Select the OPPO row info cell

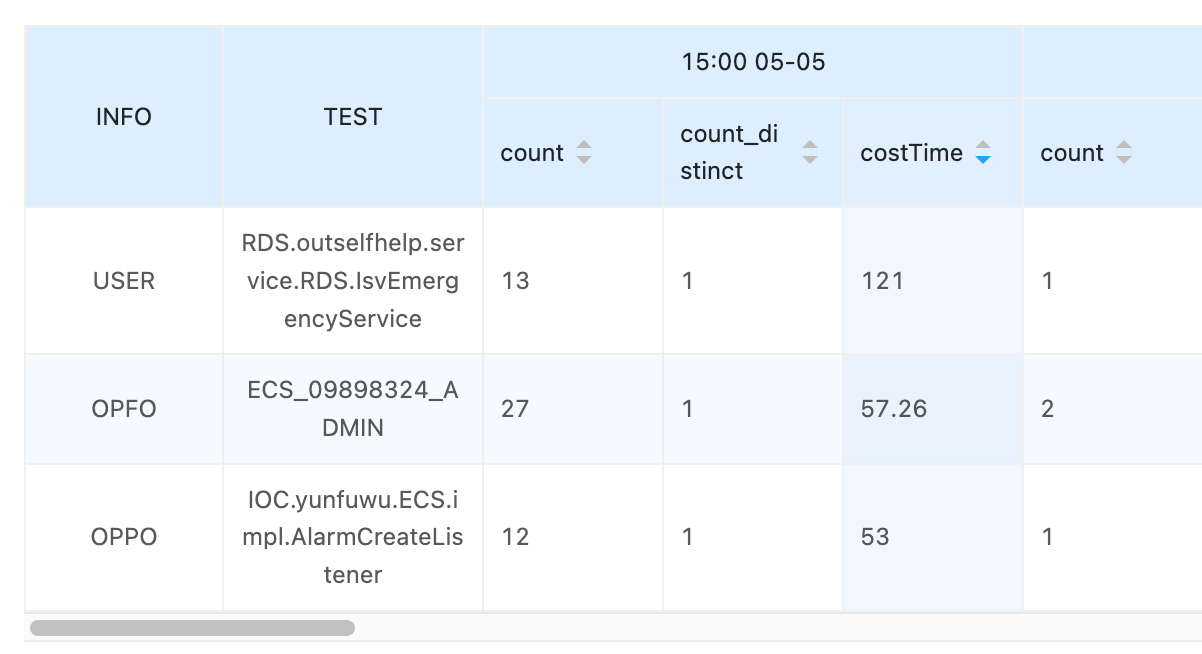coord(124,537)
